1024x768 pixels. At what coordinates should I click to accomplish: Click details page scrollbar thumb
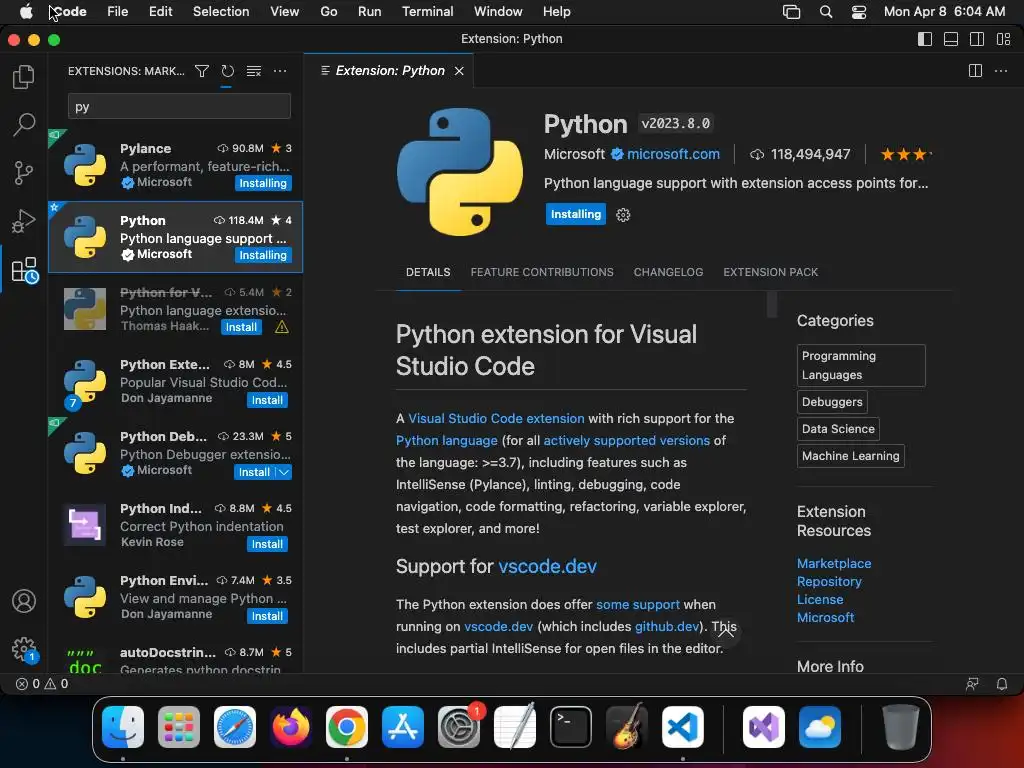click(772, 304)
